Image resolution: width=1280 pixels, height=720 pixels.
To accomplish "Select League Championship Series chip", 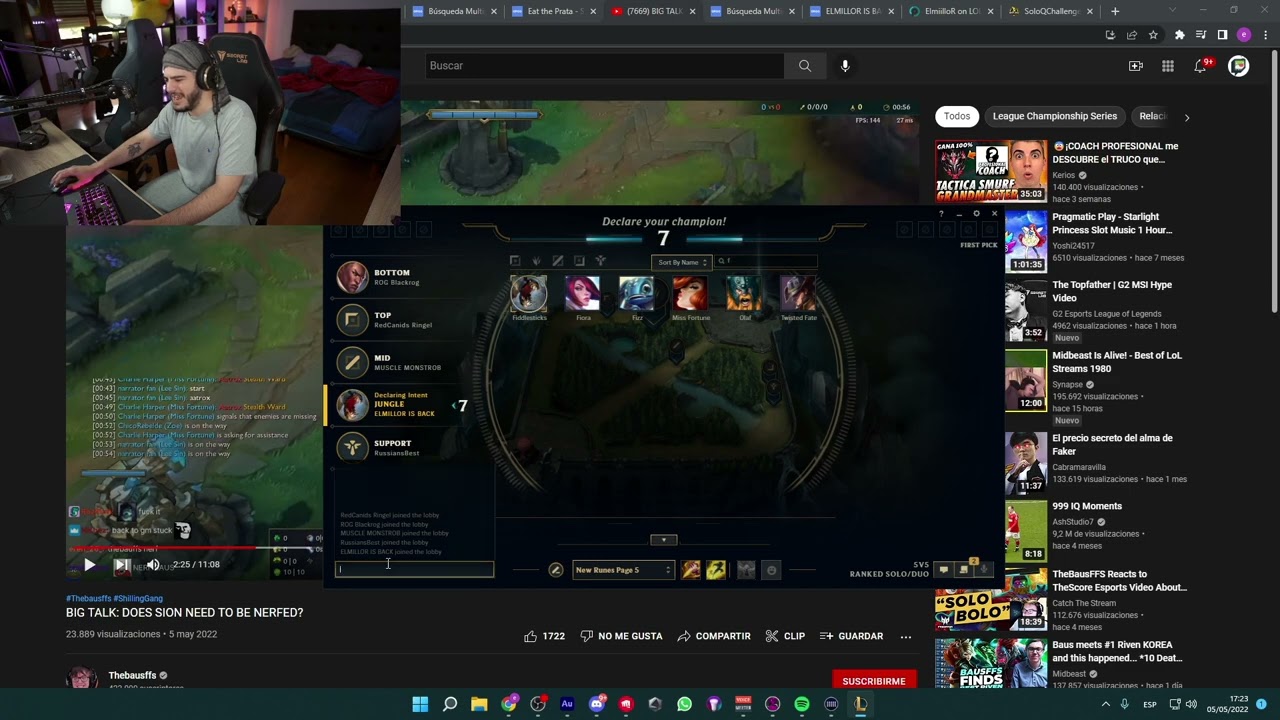I will pos(1054,116).
